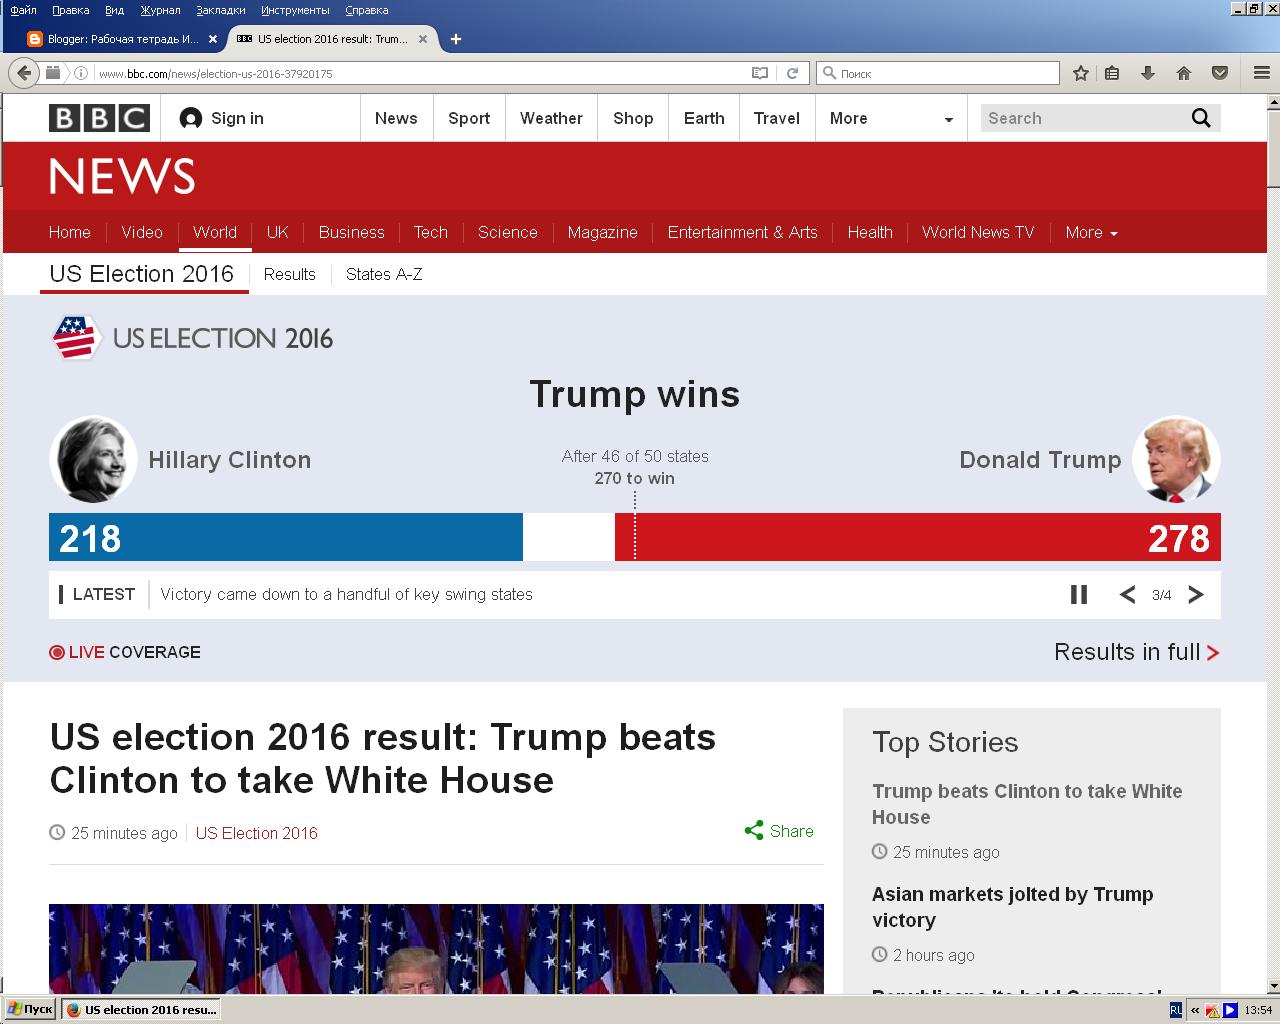Screen dimensions: 1280x1024
Task: Select World in News navigation
Action: (x=215, y=232)
